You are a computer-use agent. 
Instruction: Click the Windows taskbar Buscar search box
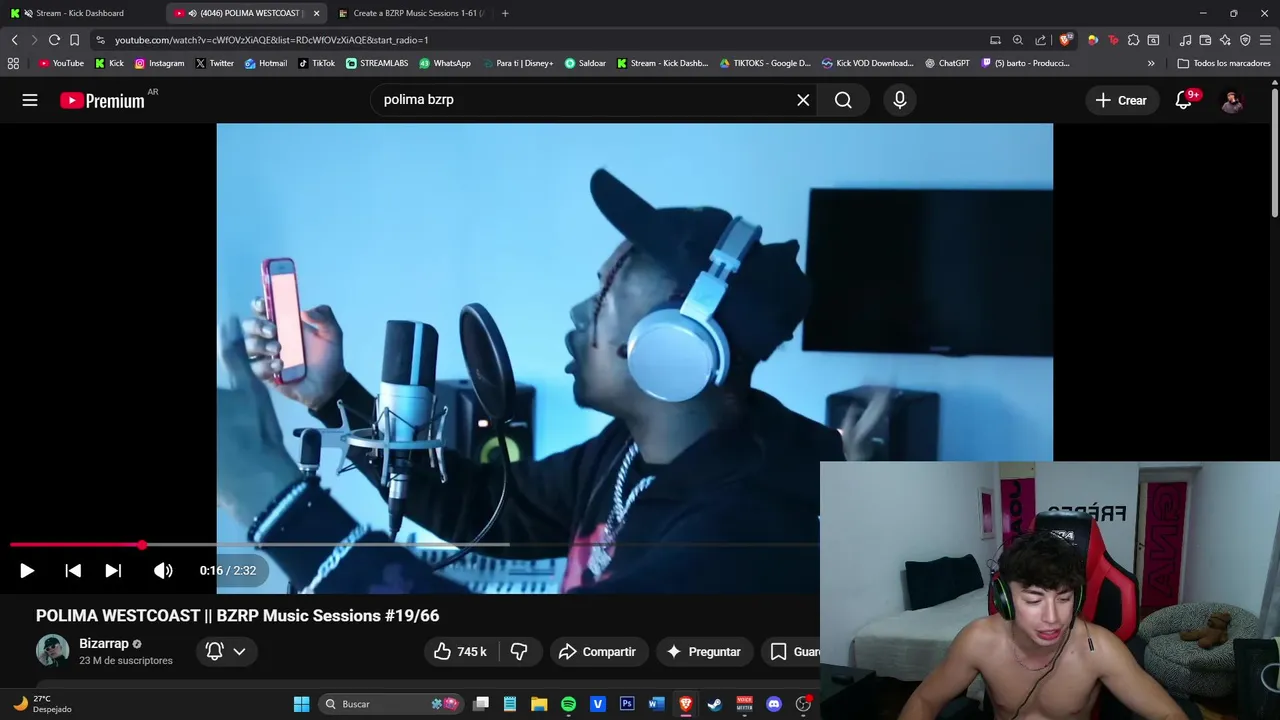(x=390, y=704)
